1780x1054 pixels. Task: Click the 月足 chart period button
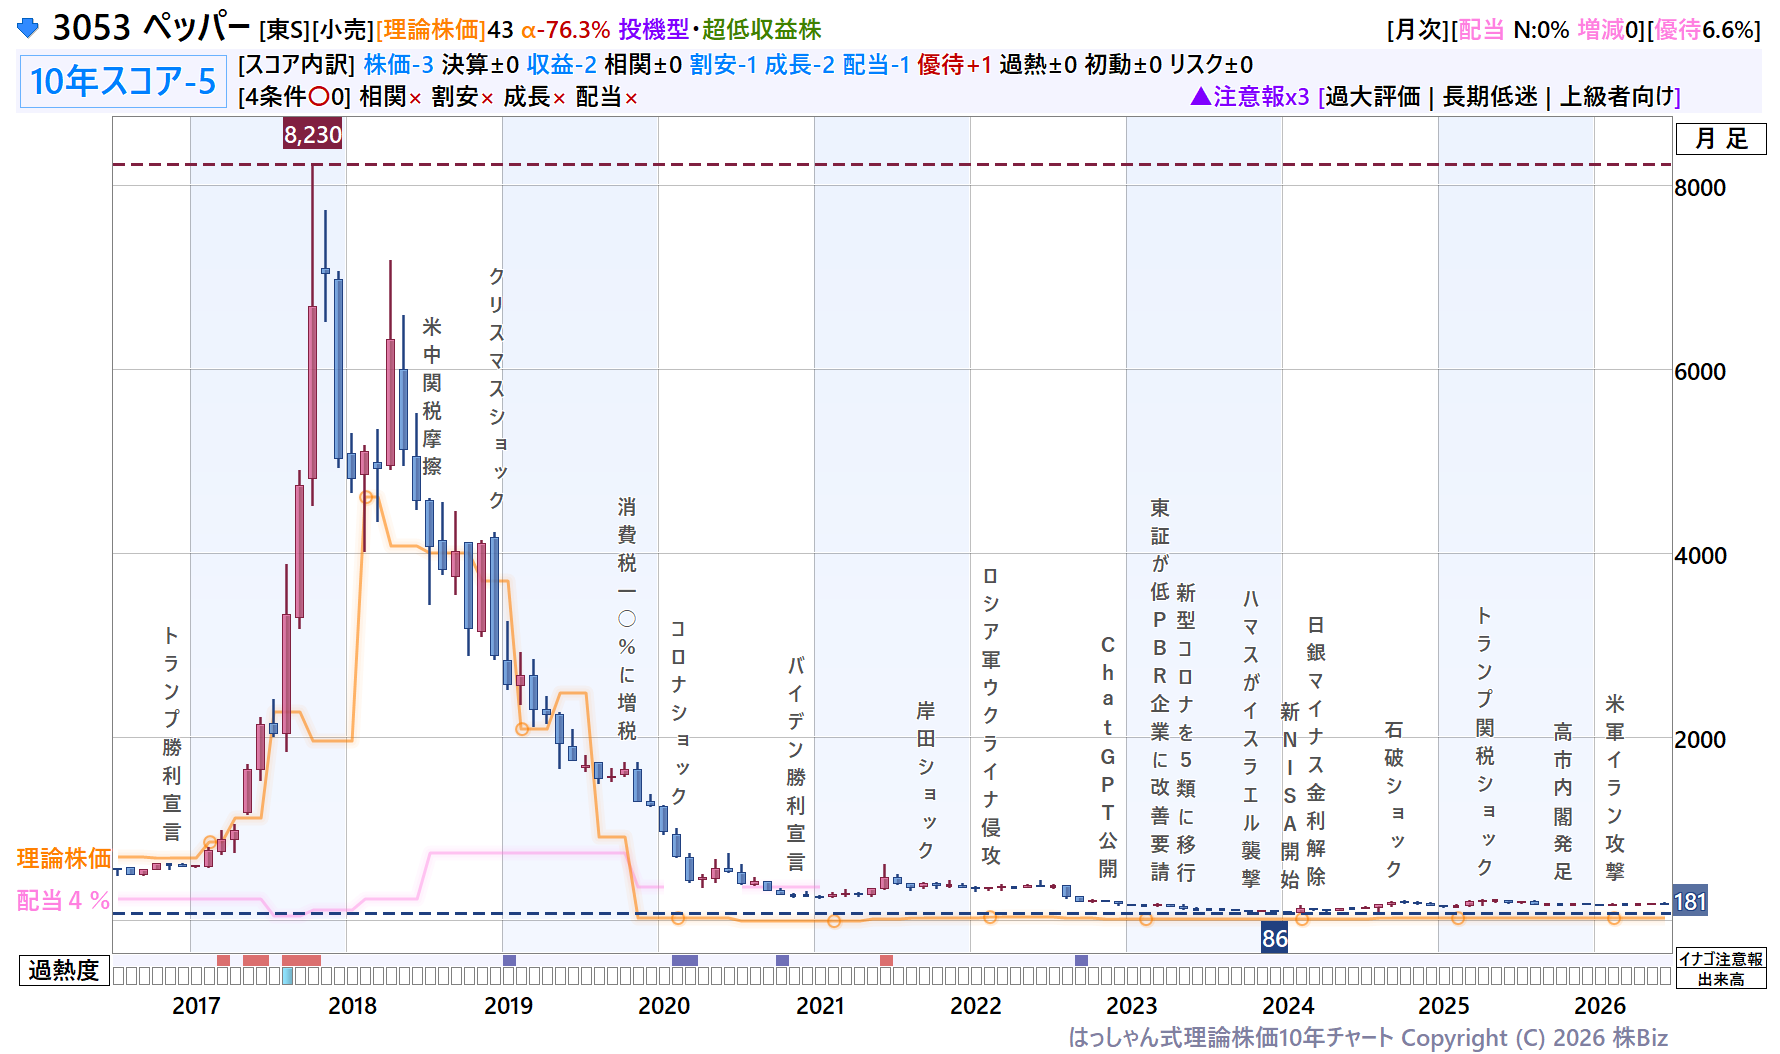click(x=1721, y=138)
